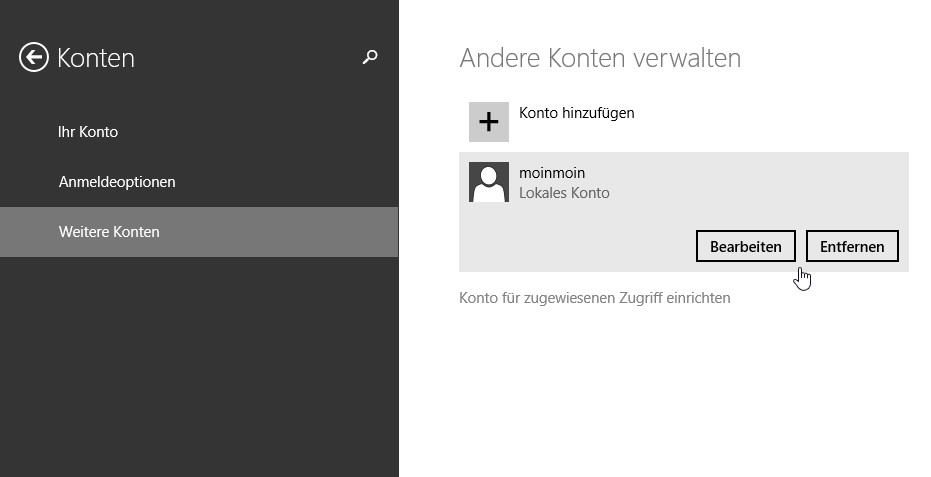
Task: Click blank space left of Bearbeiten button
Action: coord(576,246)
